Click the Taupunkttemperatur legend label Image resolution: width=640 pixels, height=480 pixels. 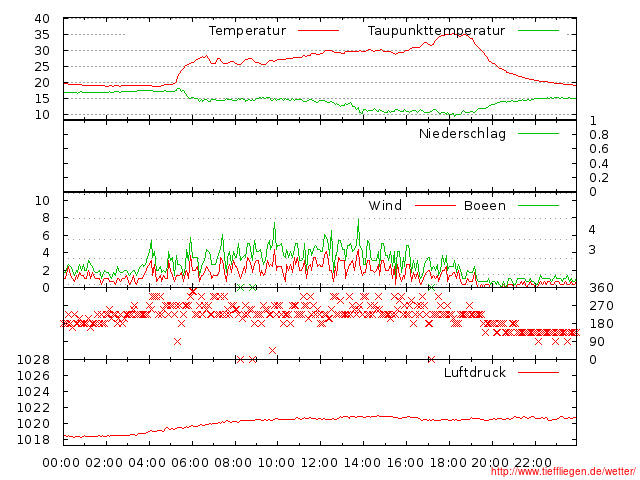pyautogui.click(x=436, y=31)
